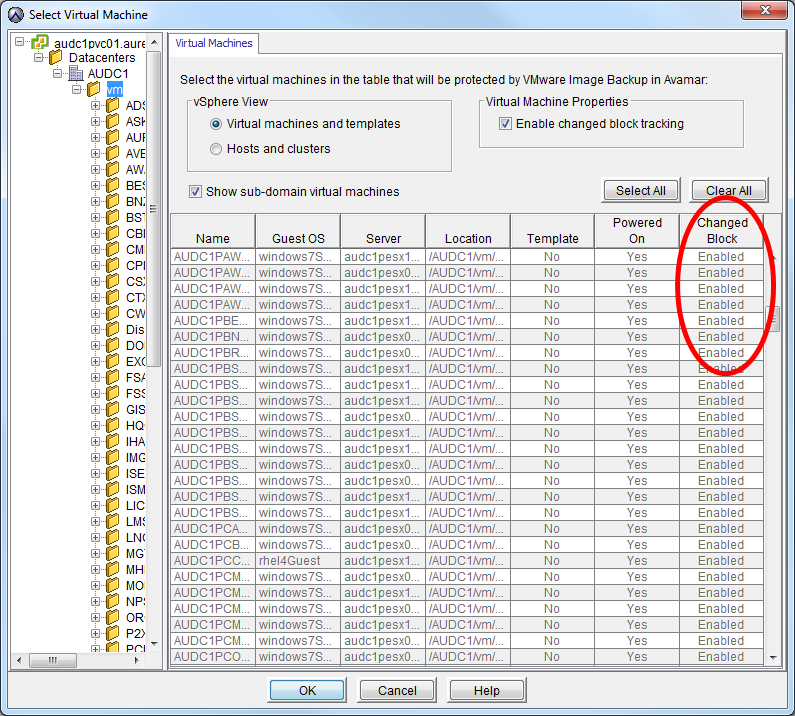This screenshot has height=716, width=795.
Task: Click the ADS folder icon
Action: [x=113, y=105]
